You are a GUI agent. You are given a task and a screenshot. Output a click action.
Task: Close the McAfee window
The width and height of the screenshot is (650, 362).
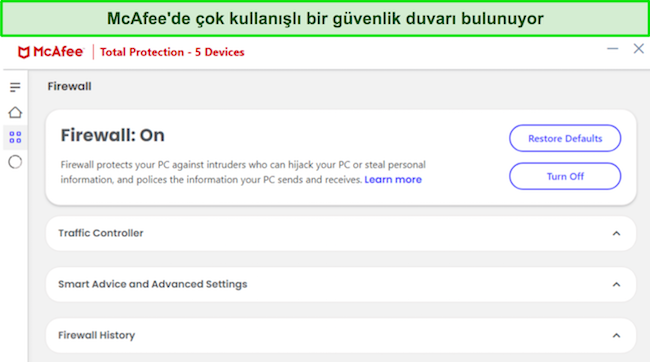point(638,49)
